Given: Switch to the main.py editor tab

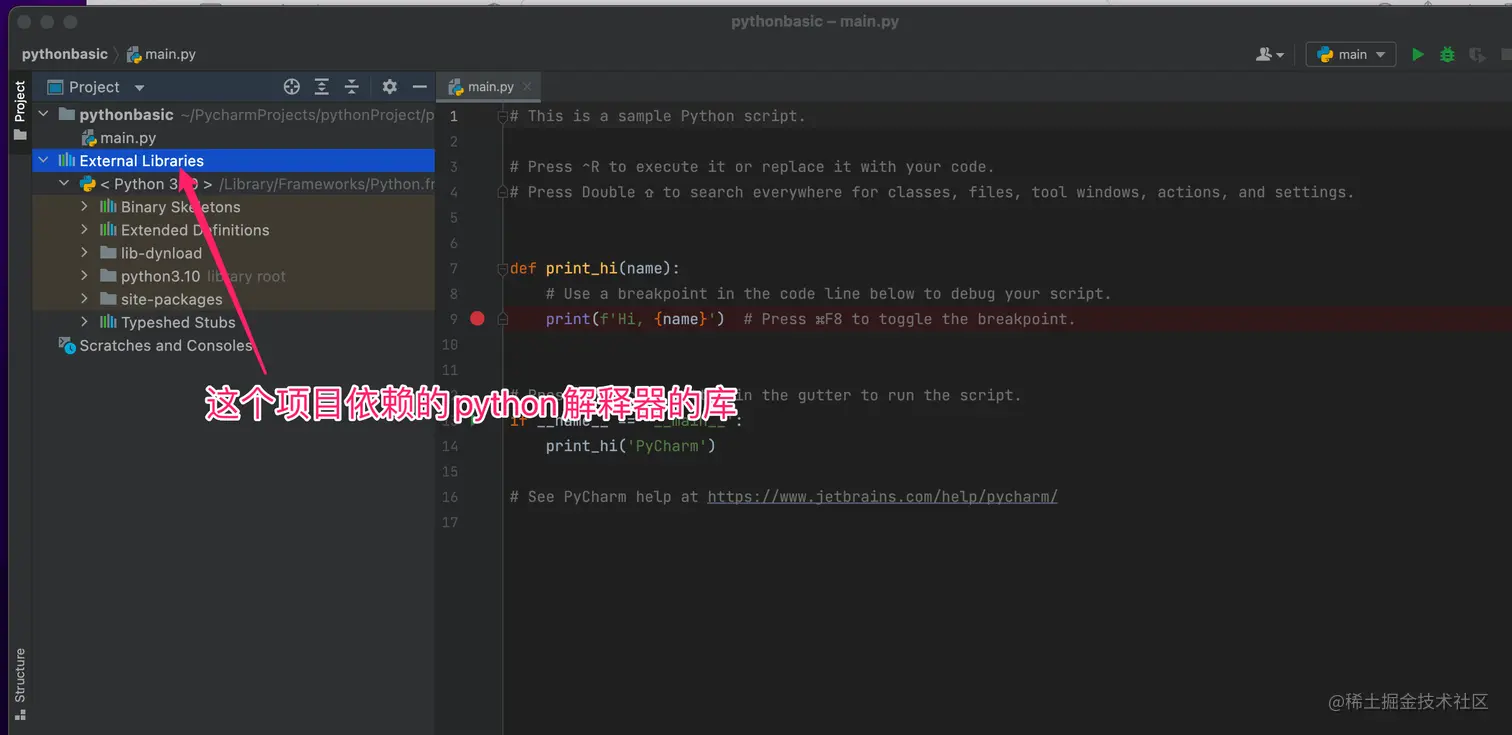Looking at the screenshot, I should click(489, 87).
